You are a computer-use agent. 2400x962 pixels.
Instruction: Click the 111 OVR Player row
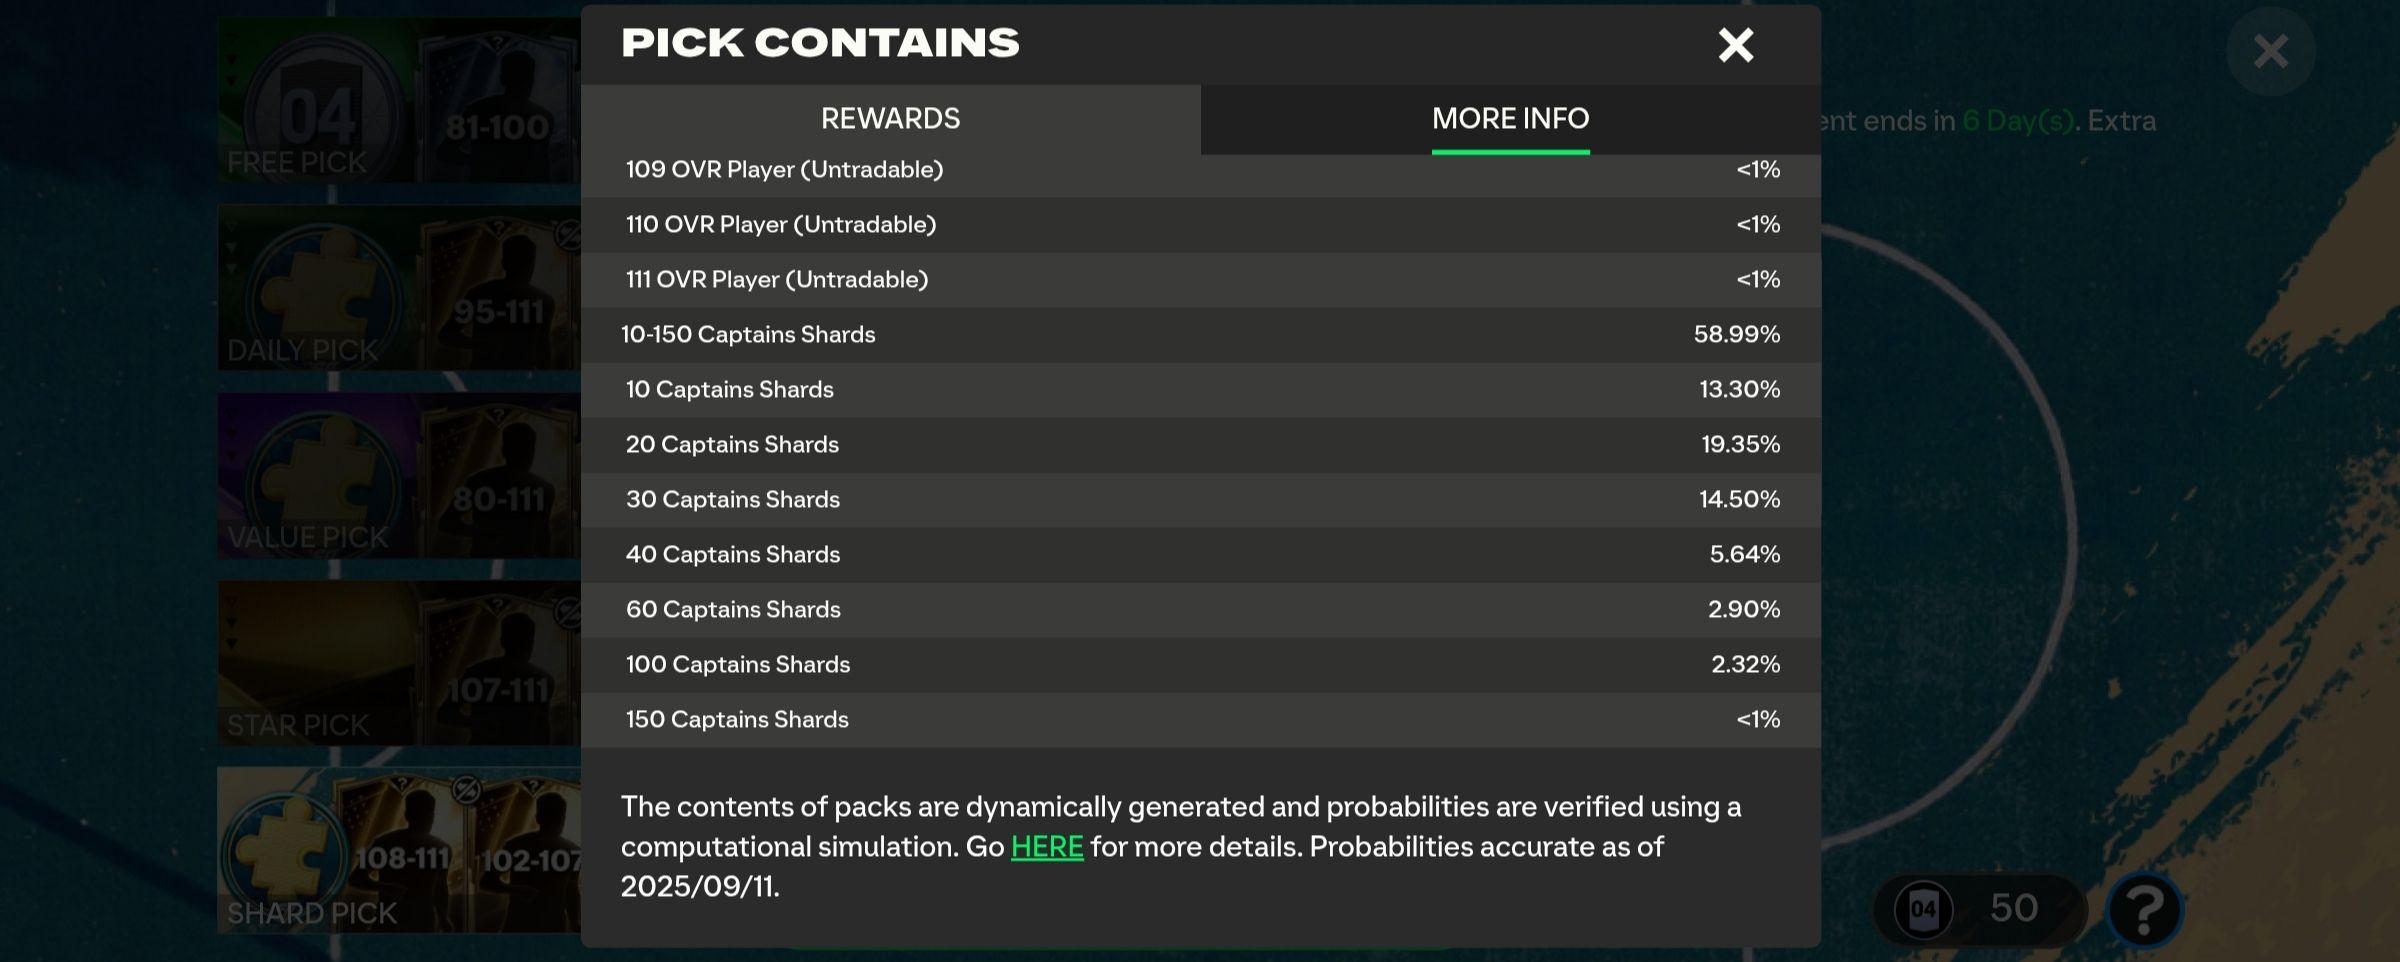(x=1200, y=280)
